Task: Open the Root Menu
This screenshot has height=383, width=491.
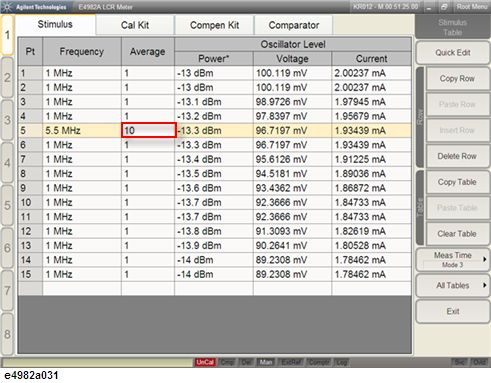Action: (472, 7)
